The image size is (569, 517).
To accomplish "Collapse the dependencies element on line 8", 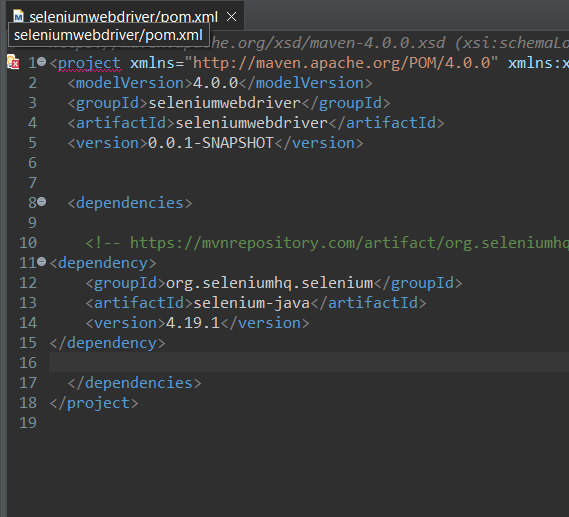I will (x=42, y=201).
